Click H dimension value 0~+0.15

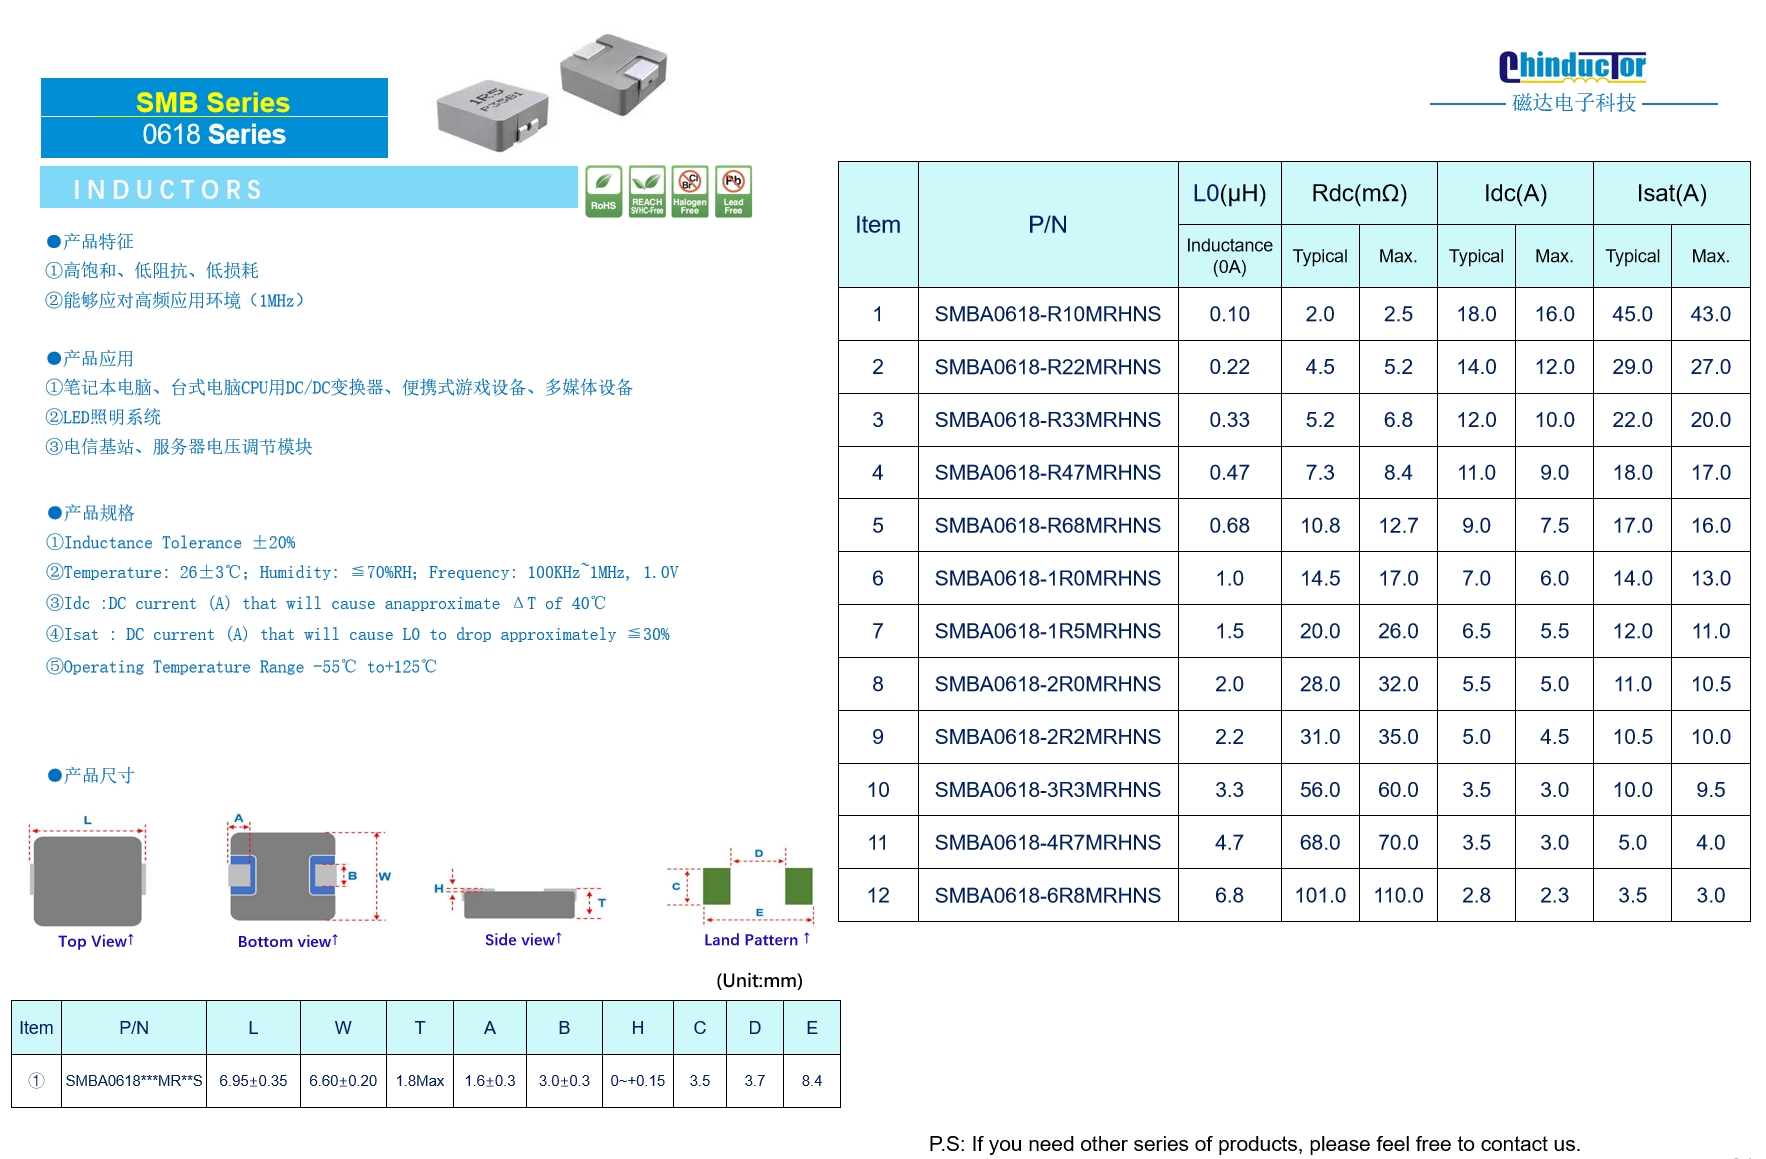pyautogui.click(x=637, y=1081)
